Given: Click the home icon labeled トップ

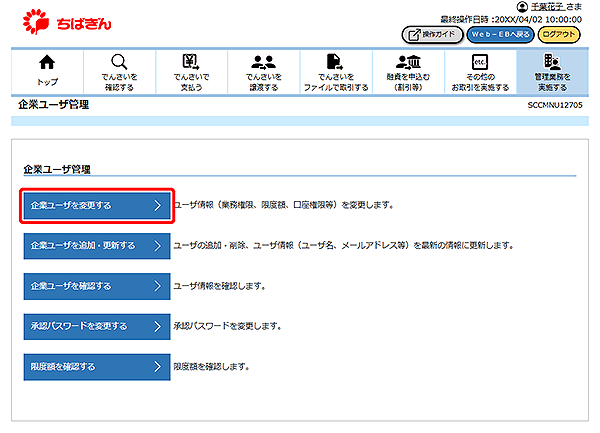Looking at the screenshot, I should coord(47,62).
